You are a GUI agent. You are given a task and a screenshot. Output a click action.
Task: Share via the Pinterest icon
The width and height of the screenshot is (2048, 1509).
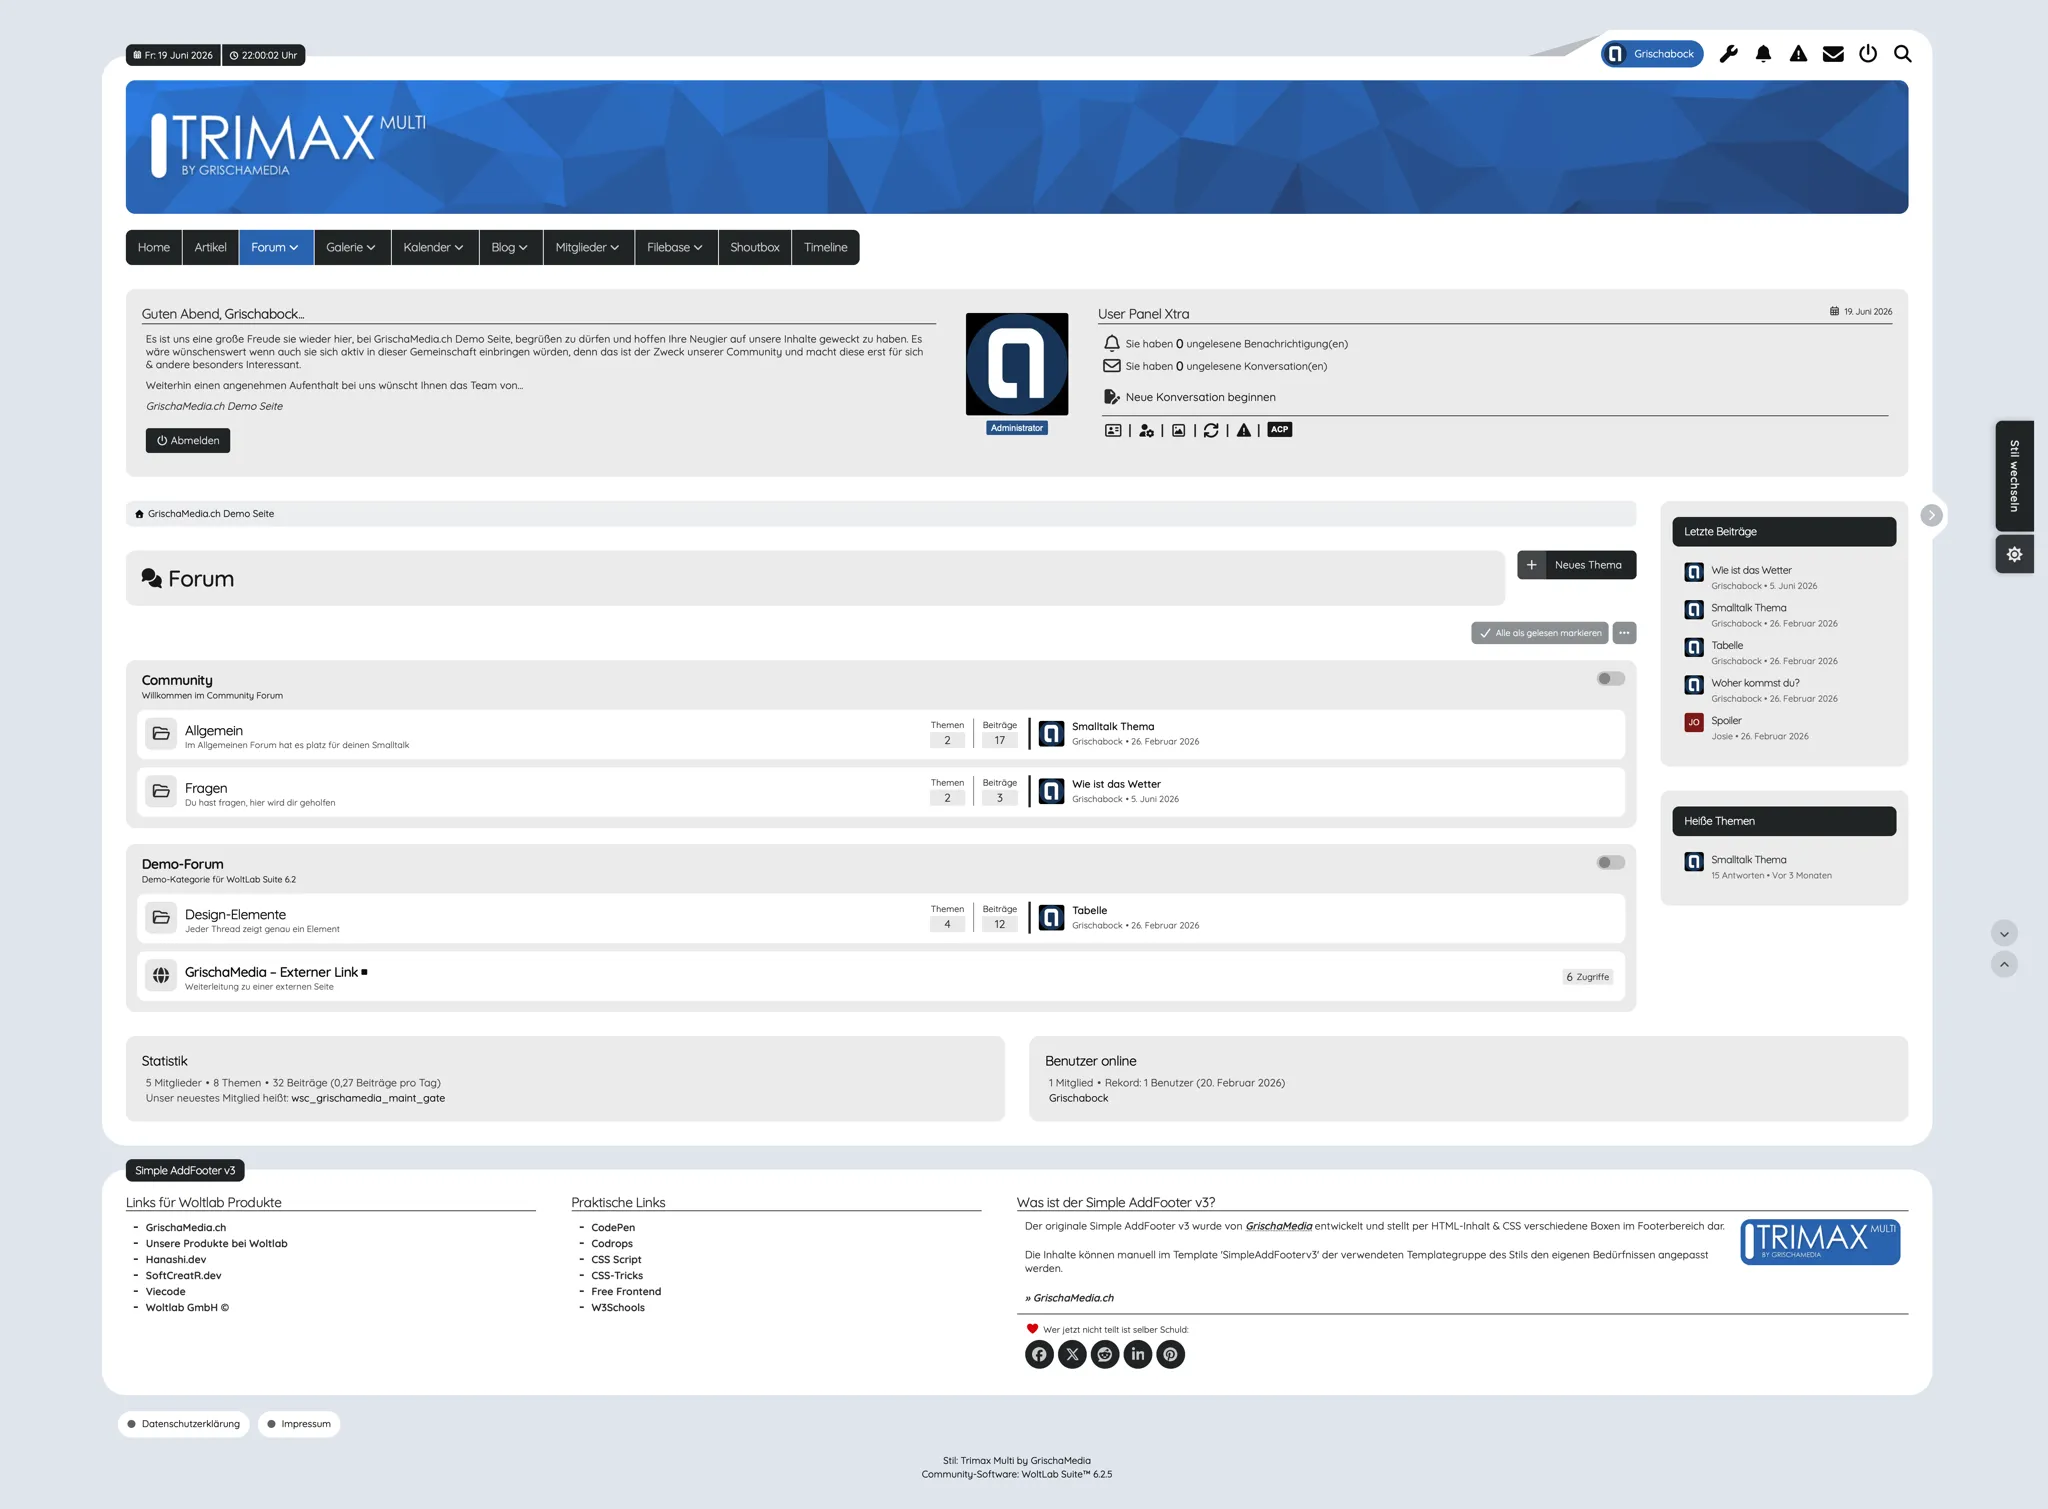(1171, 1354)
